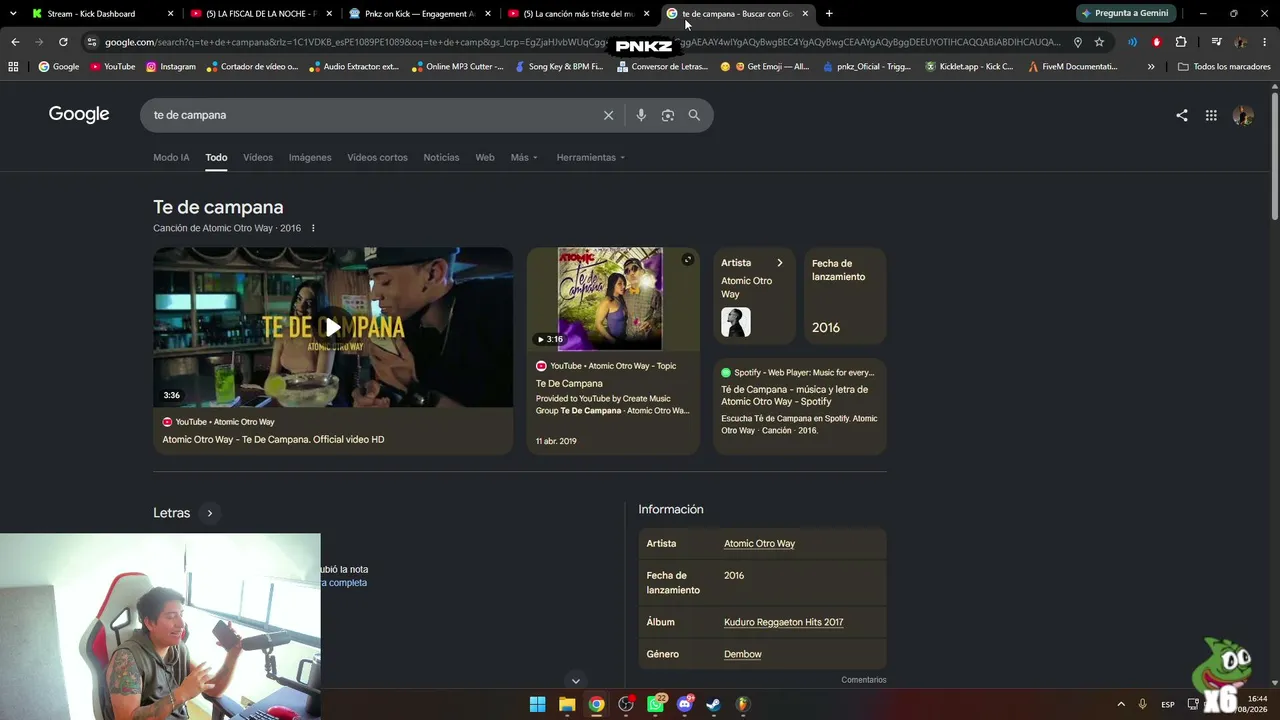Viewport: 1280px width, 720px height.
Task: Open WhatsApp from the taskbar
Action: coord(656,704)
